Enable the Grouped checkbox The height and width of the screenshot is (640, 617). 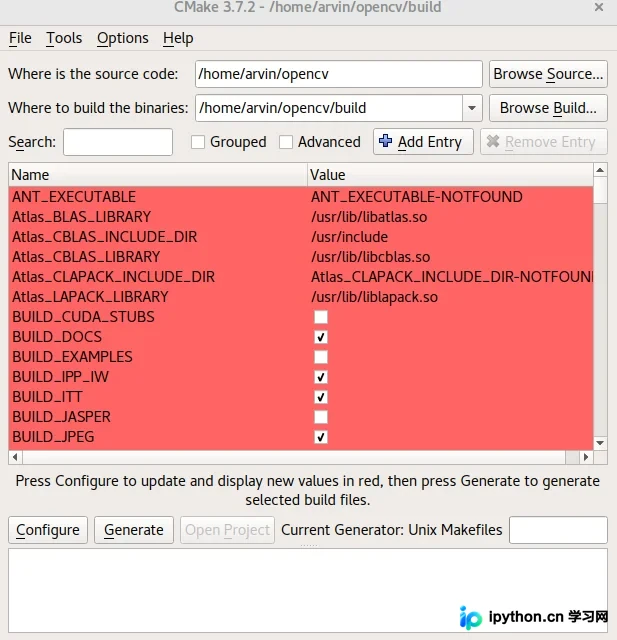[198, 142]
